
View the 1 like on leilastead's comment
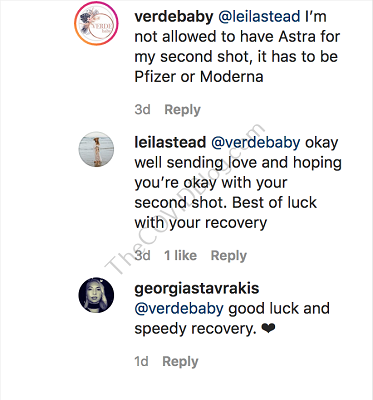[181, 256]
